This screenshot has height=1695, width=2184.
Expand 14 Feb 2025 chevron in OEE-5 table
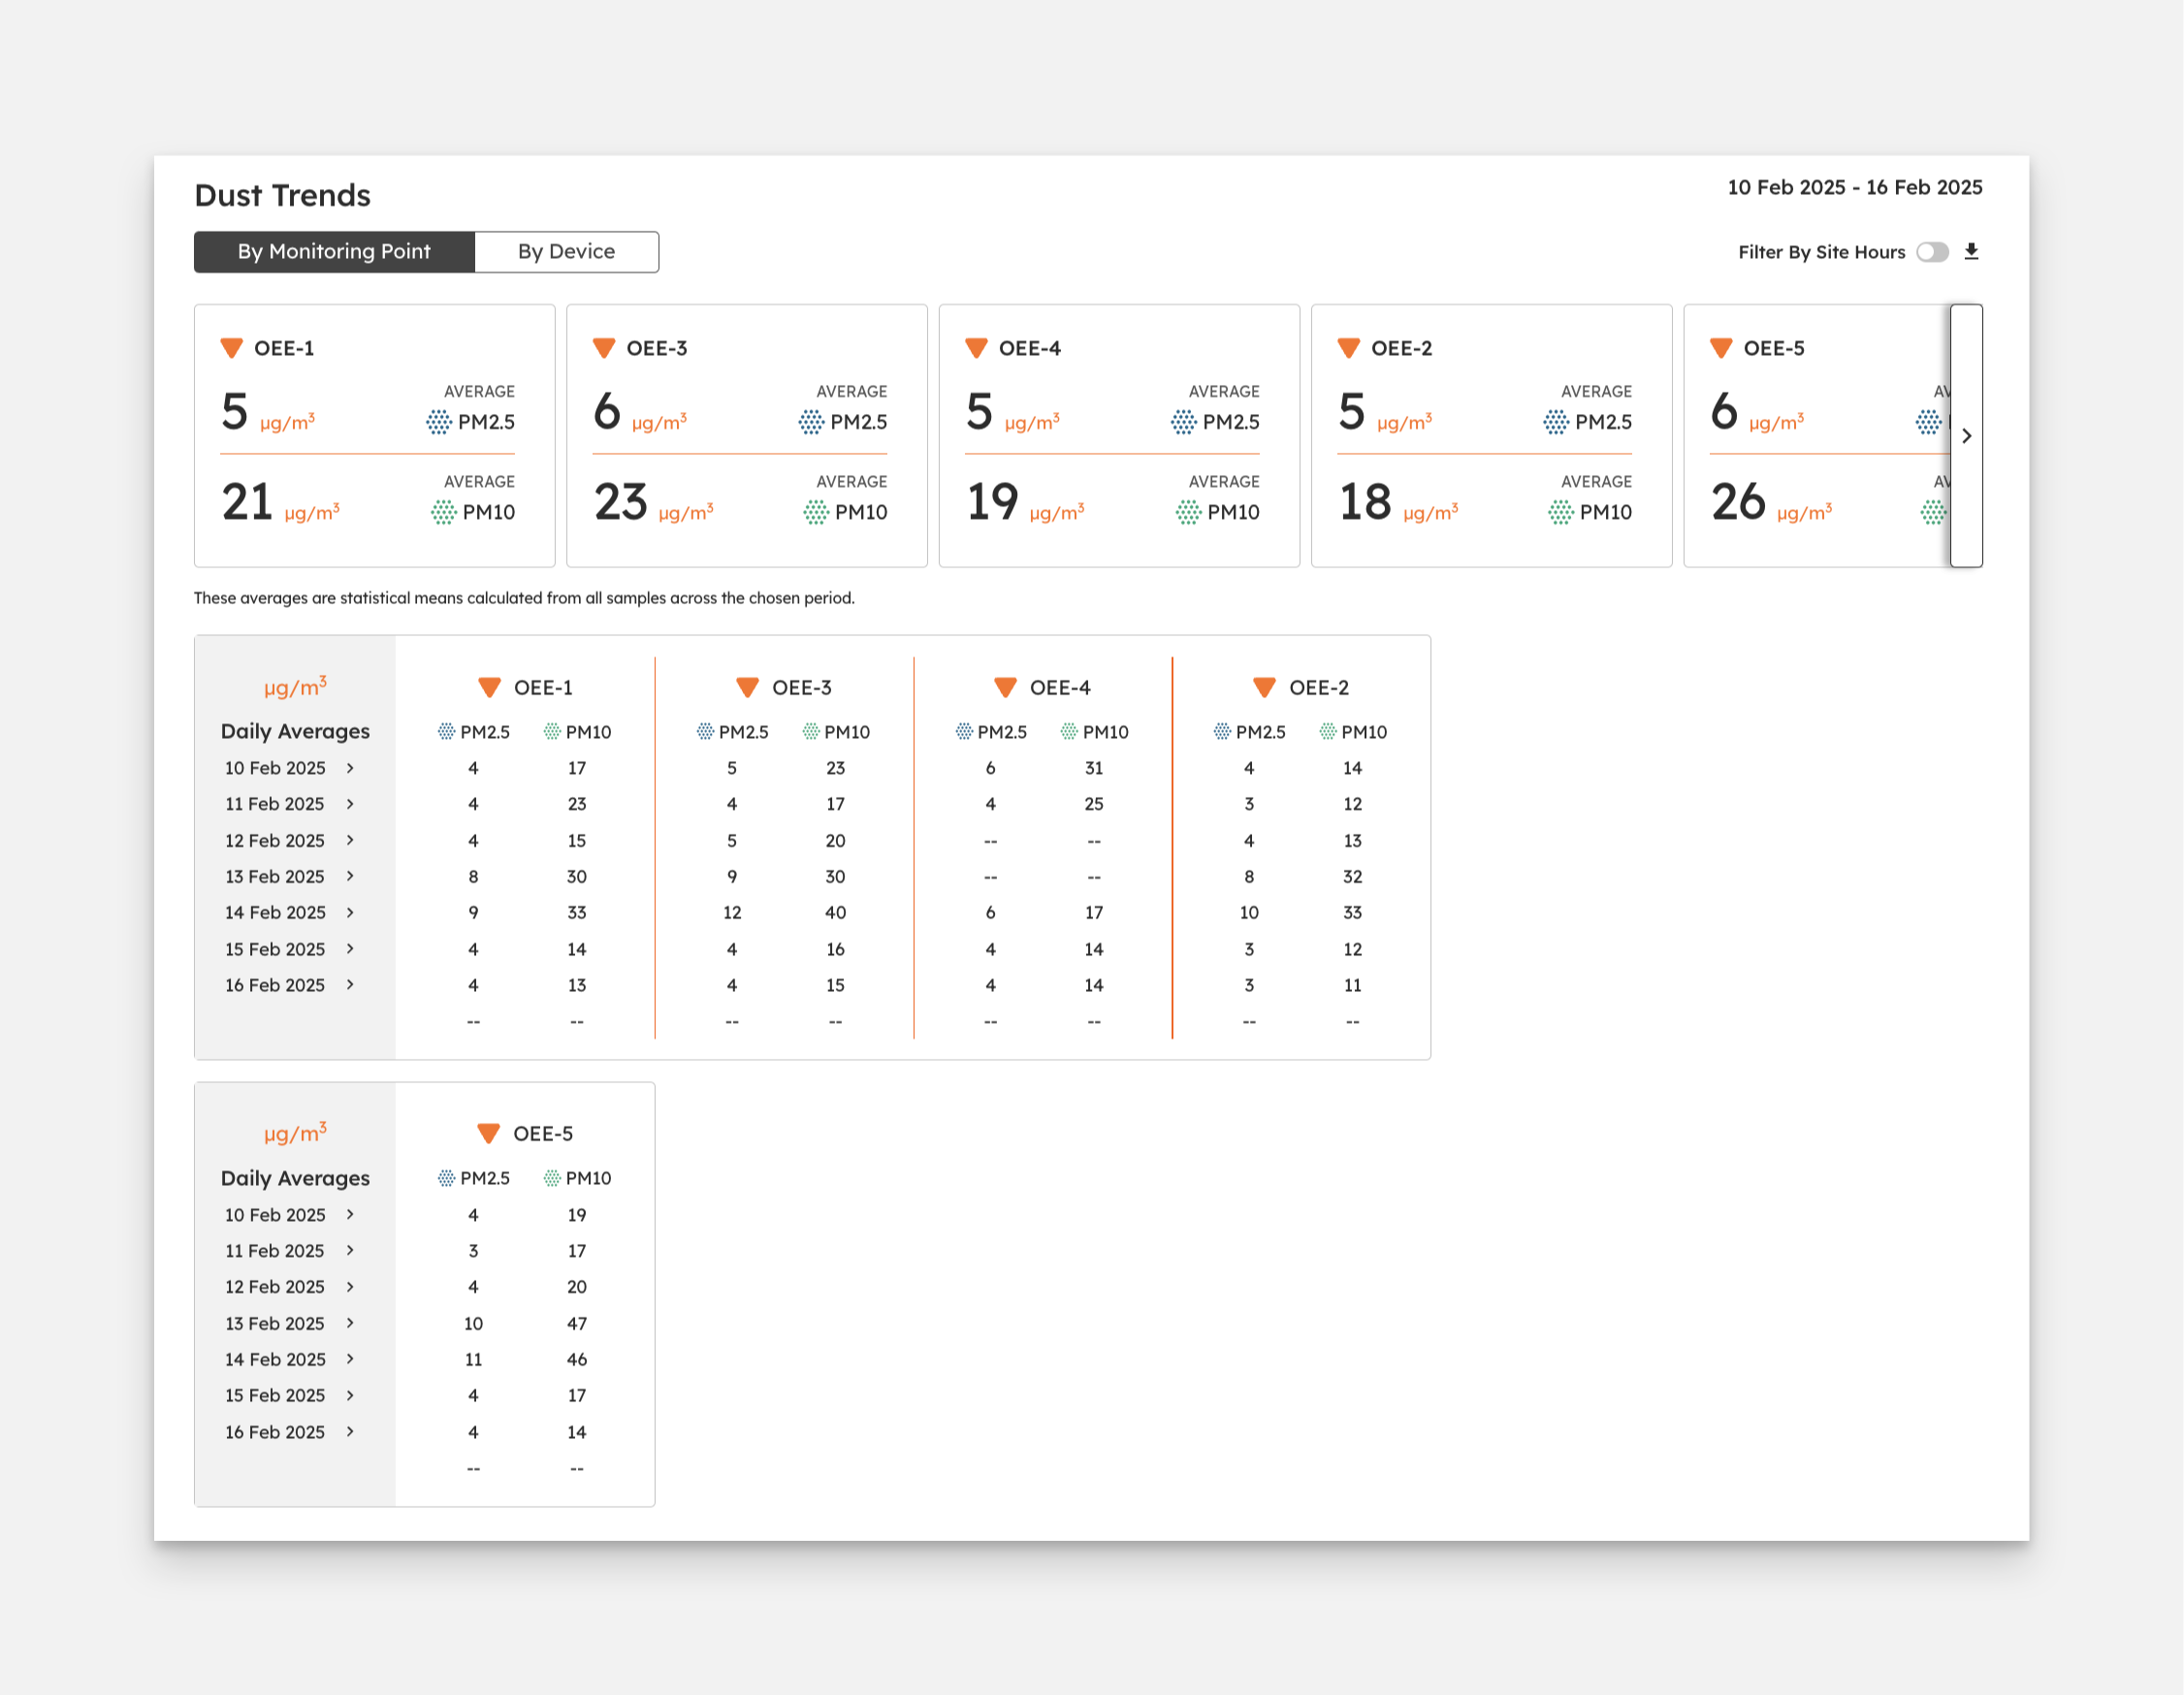pyautogui.click(x=350, y=1359)
